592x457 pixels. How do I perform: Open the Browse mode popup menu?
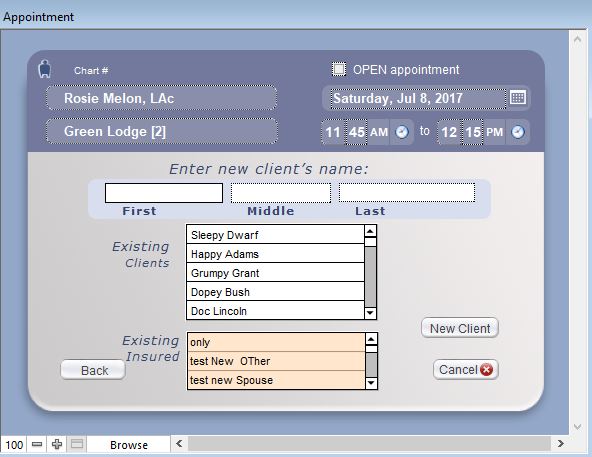point(129,445)
